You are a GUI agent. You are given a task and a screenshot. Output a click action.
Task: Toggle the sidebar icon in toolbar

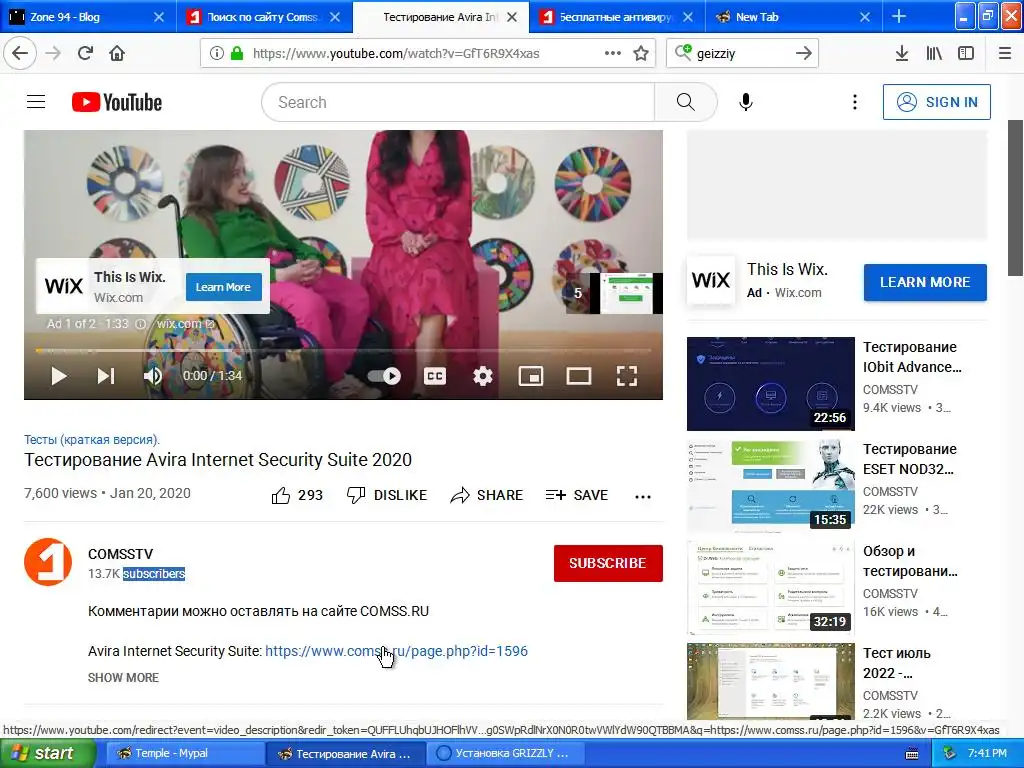point(966,53)
